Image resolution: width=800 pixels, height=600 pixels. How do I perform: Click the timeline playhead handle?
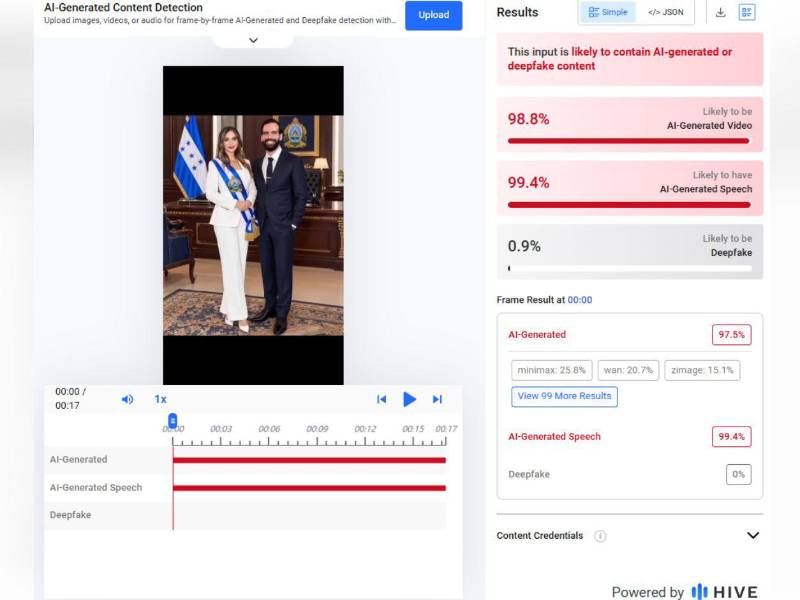(172, 421)
